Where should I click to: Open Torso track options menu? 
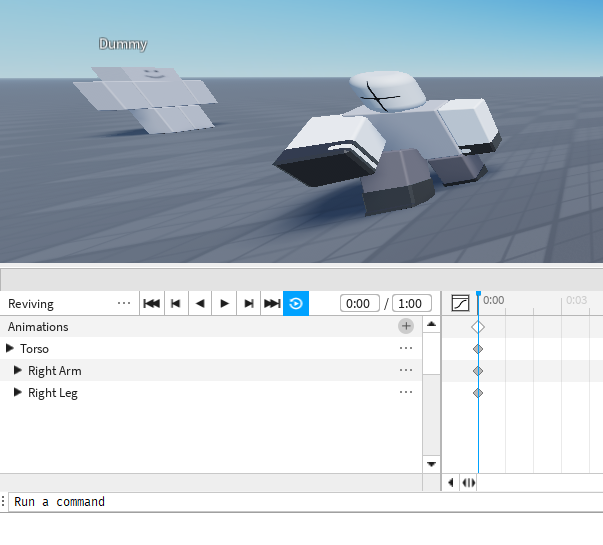click(x=406, y=348)
